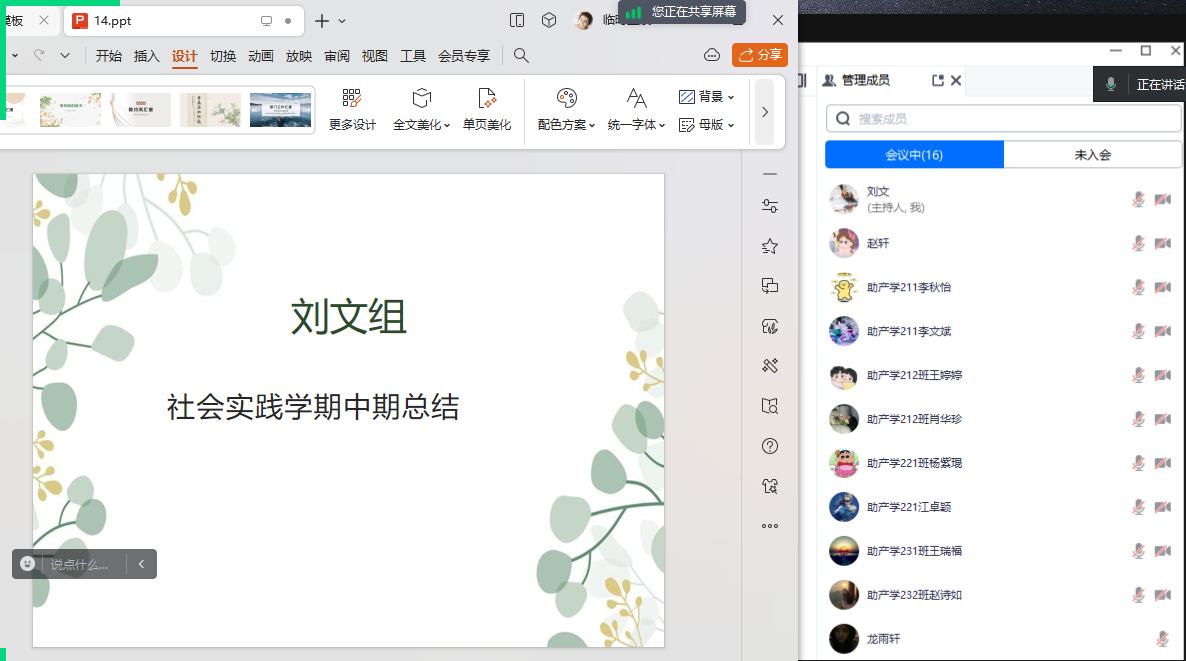Switch to the 插入 ribbon tab

[x=147, y=56]
